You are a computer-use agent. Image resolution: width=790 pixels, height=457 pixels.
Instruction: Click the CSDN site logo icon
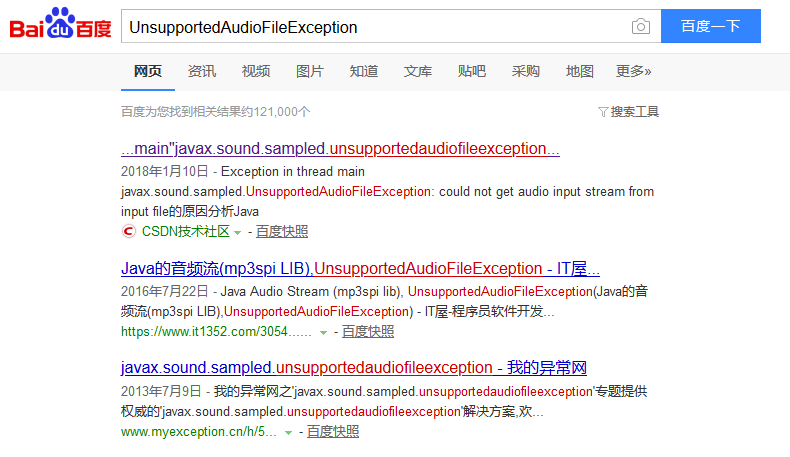129,231
